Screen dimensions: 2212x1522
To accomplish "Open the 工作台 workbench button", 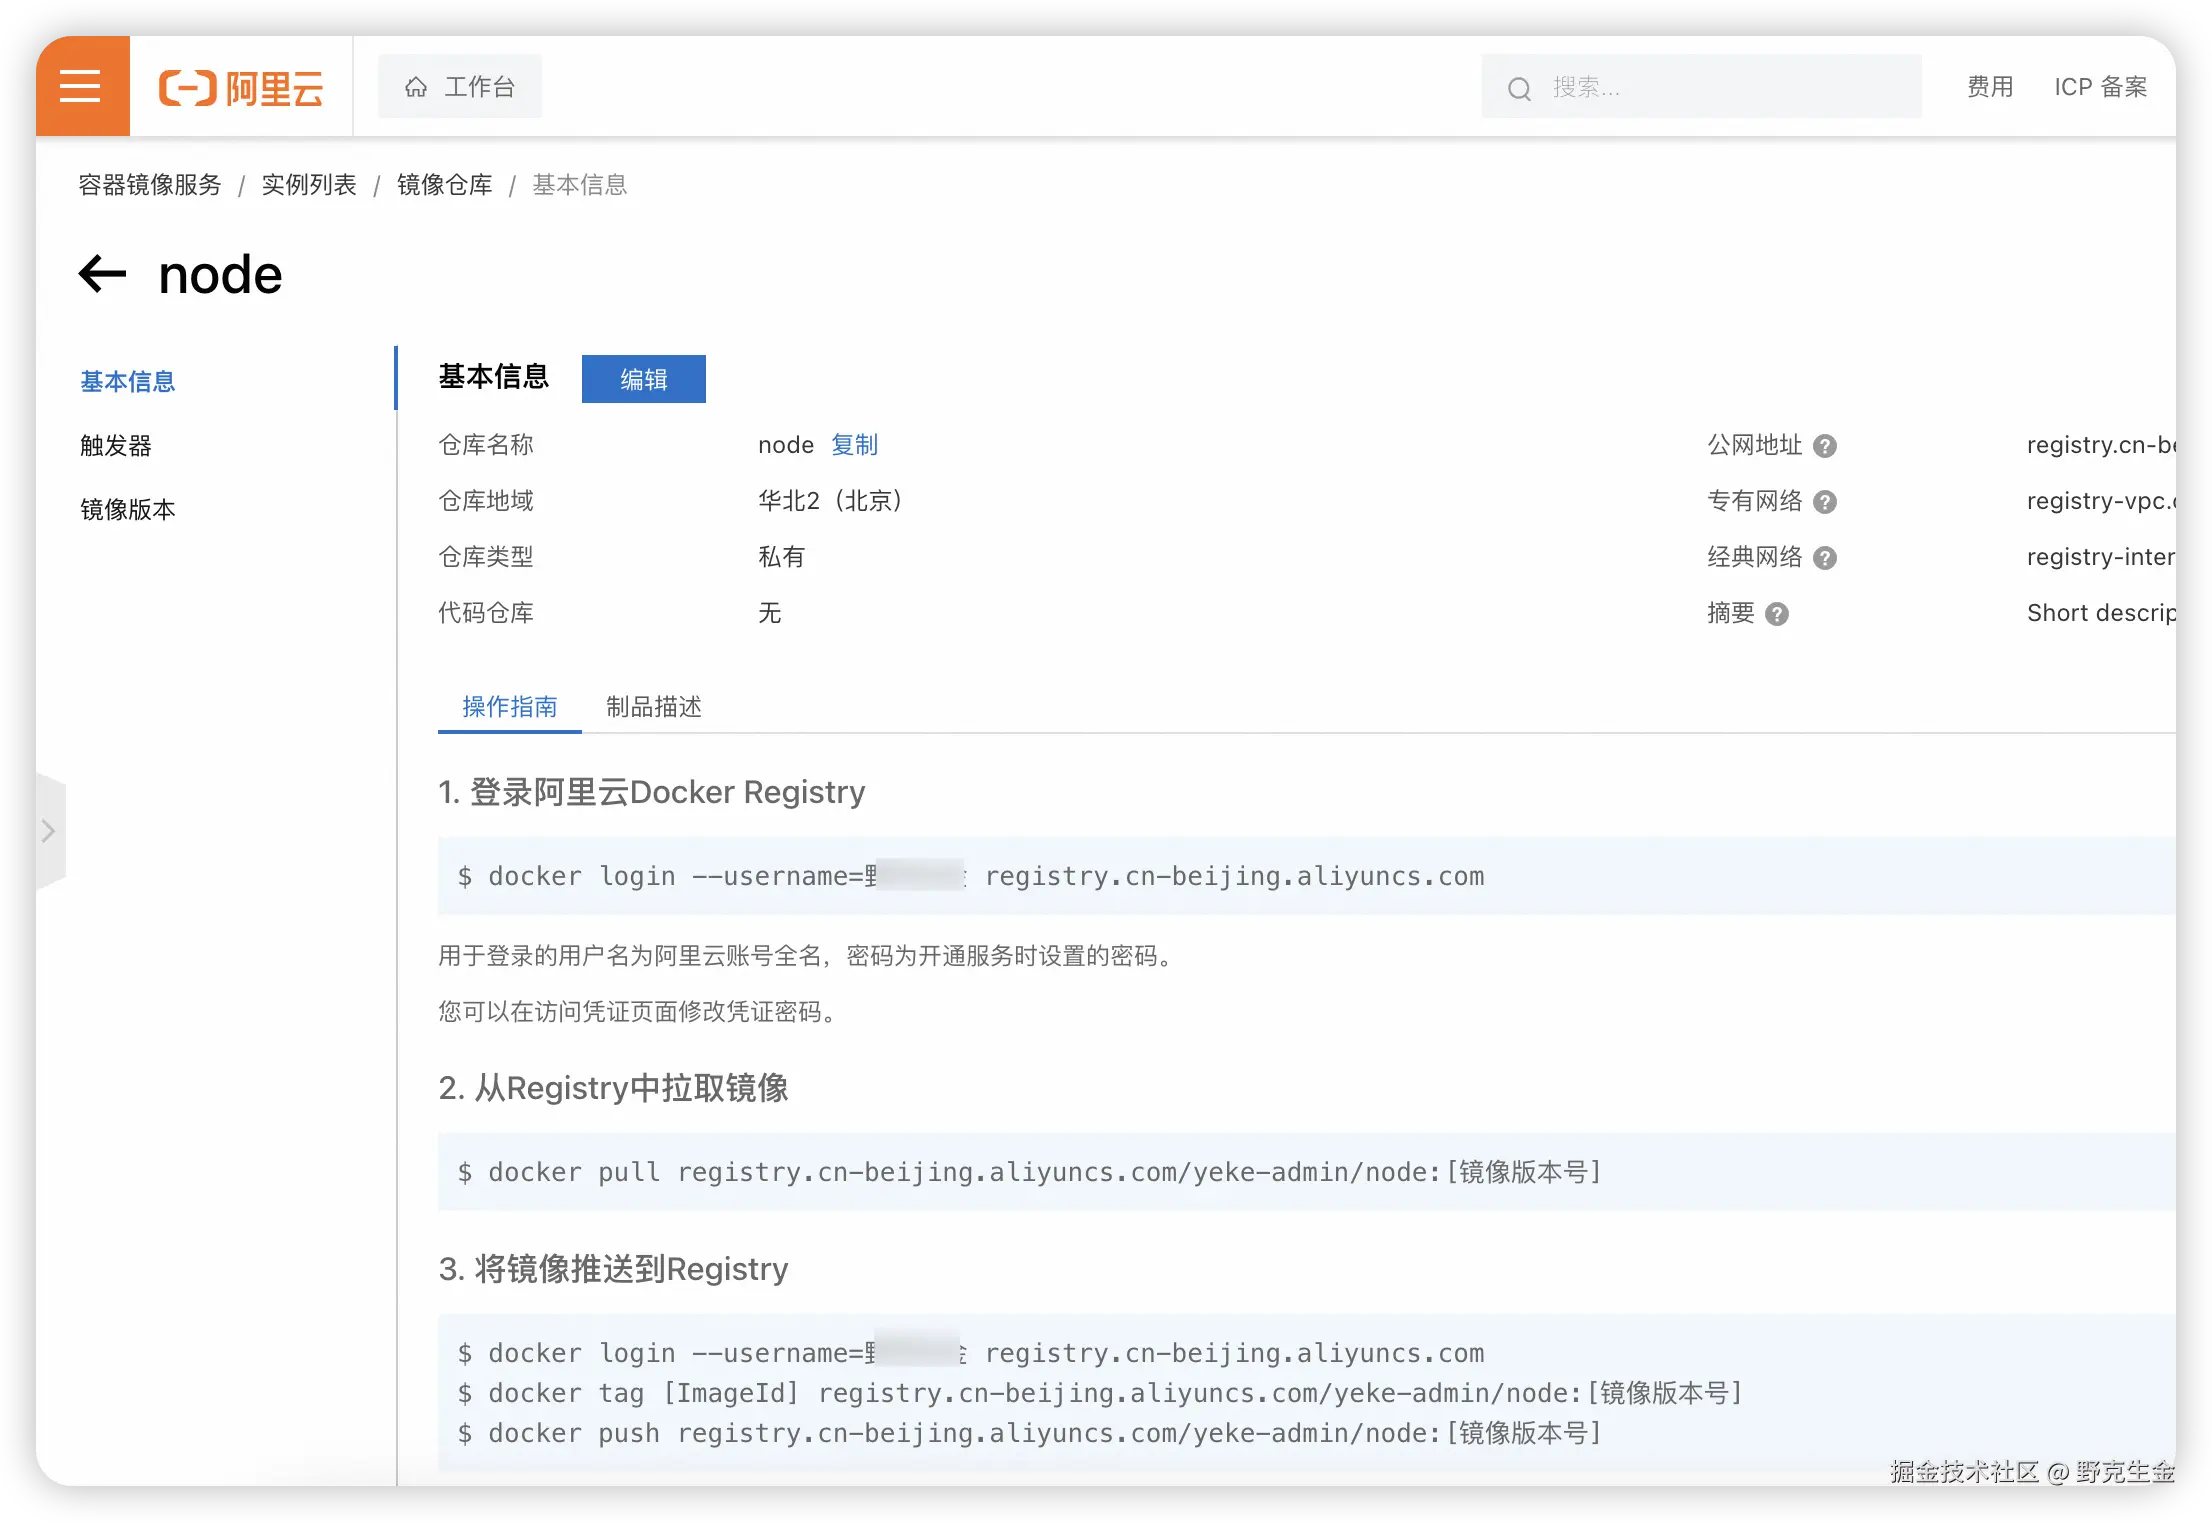I will pyautogui.click(x=460, y=87).
